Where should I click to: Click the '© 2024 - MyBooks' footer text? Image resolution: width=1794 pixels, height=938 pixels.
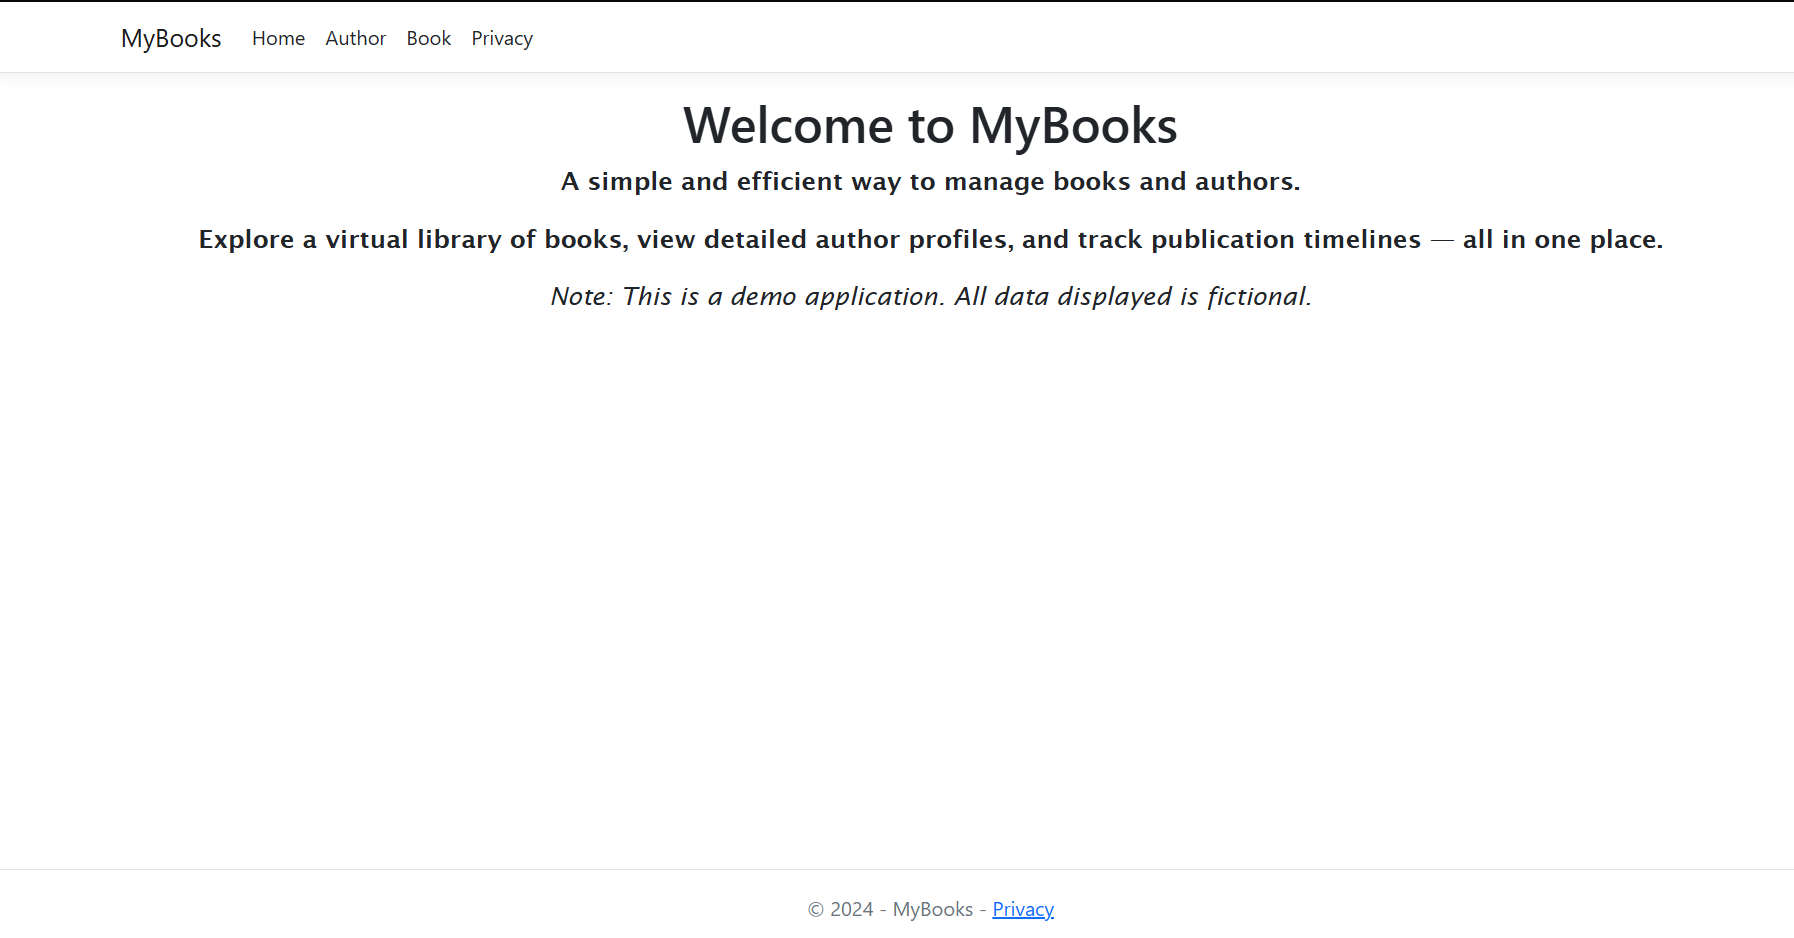[x=890, y=909]
